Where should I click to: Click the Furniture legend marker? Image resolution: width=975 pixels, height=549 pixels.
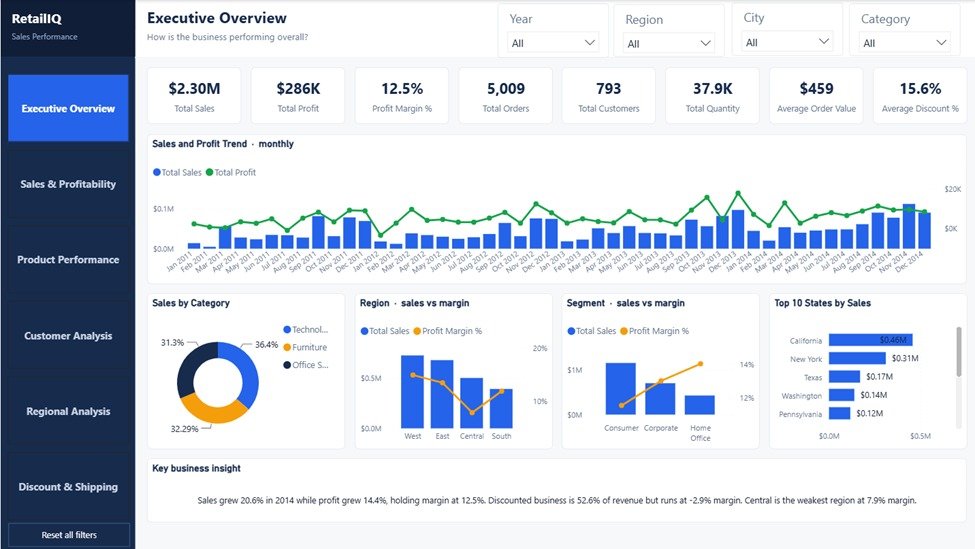pos(287,347)
